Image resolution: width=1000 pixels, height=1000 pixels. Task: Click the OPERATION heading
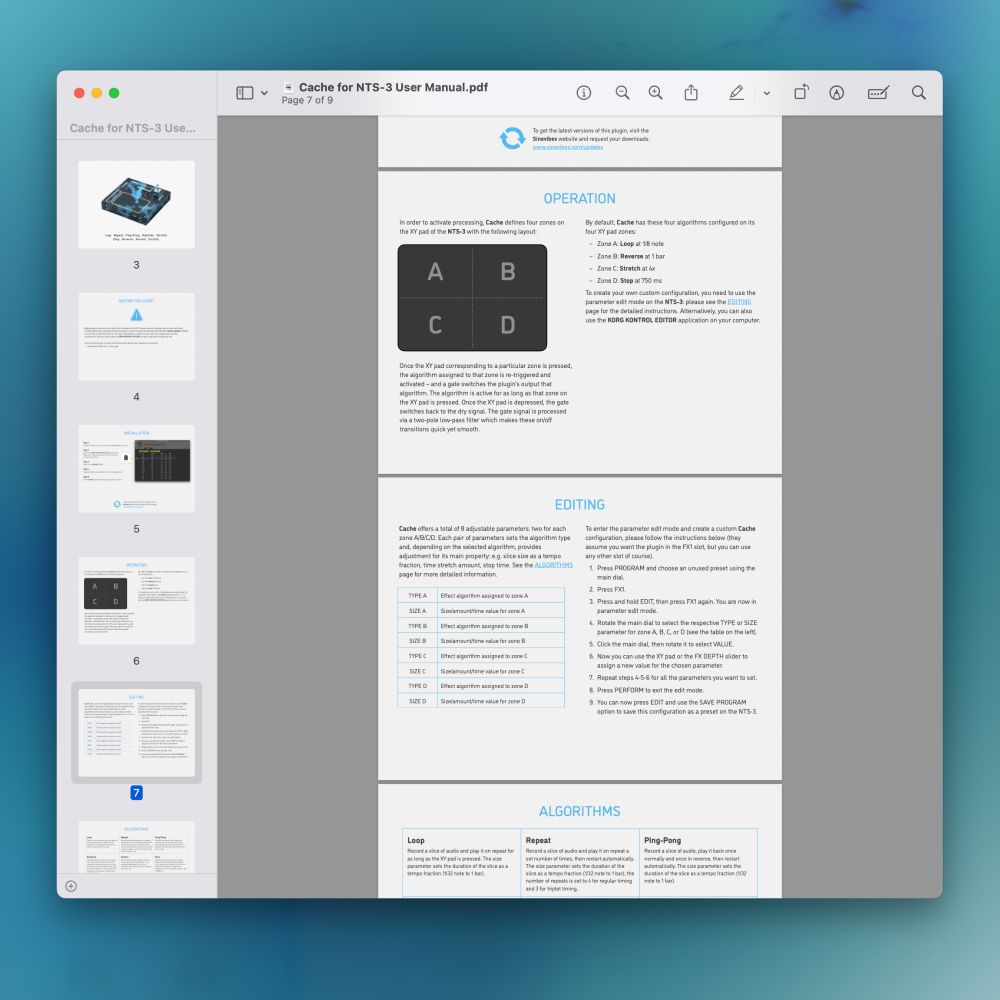click(x=580, y=198)
